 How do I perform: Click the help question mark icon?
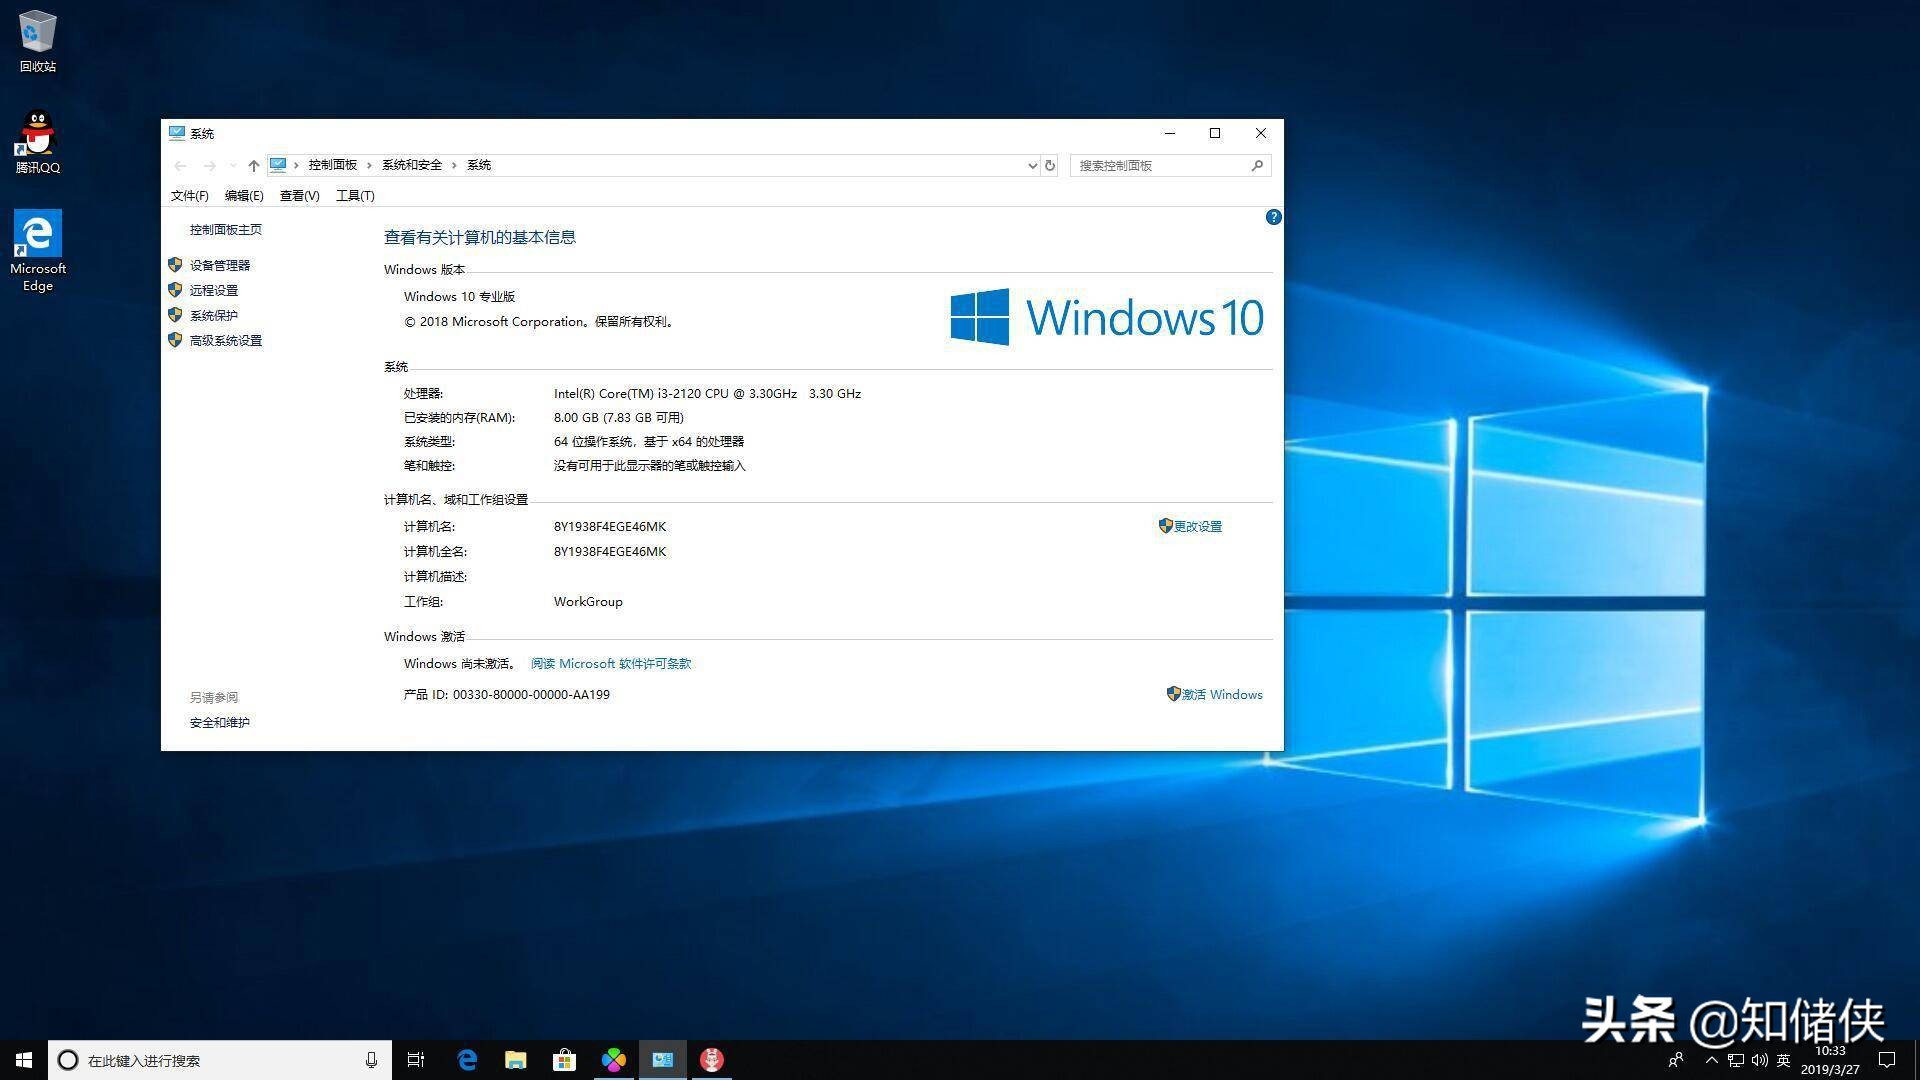(1273, 217)
